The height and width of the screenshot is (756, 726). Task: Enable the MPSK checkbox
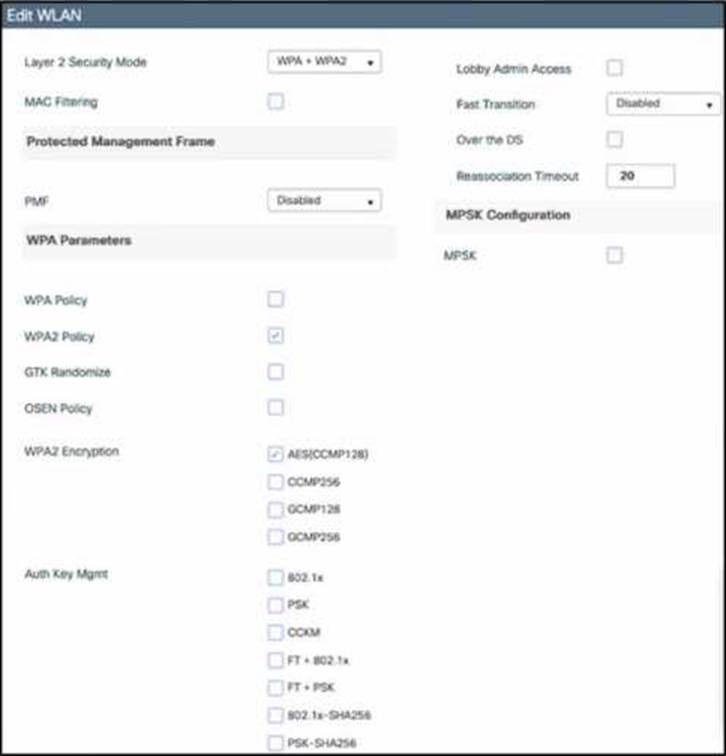(x=615, y=256)
